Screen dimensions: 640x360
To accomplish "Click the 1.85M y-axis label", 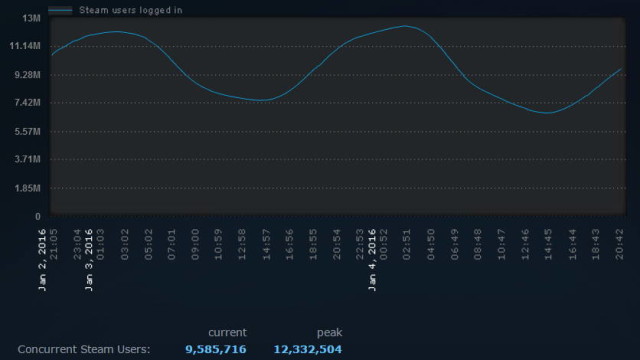I will pyautogui.click(x=28, y=188).
